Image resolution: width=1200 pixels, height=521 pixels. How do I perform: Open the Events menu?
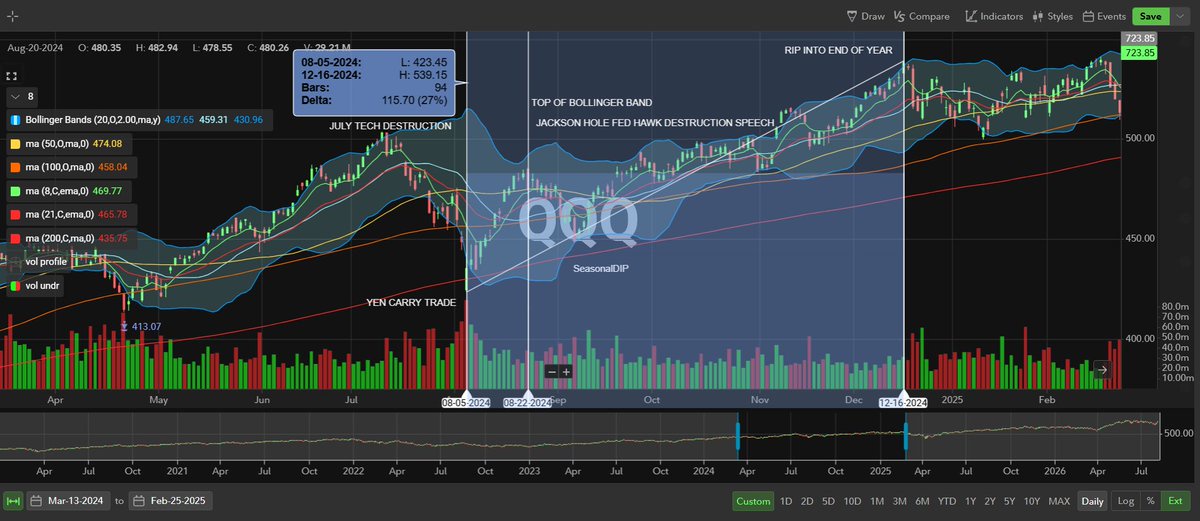[x=1103, y=16]
